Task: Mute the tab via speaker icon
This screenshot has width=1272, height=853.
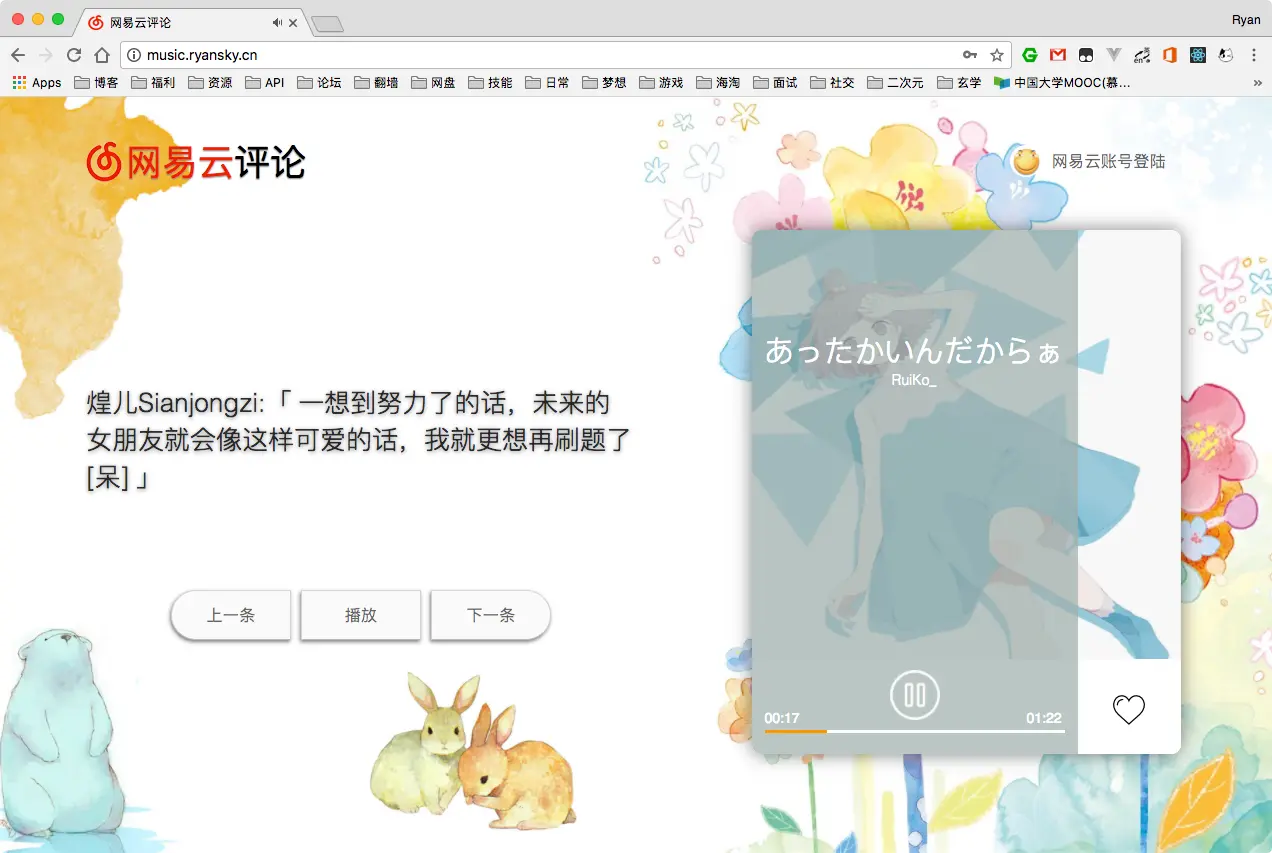Action: coord(277,22)
